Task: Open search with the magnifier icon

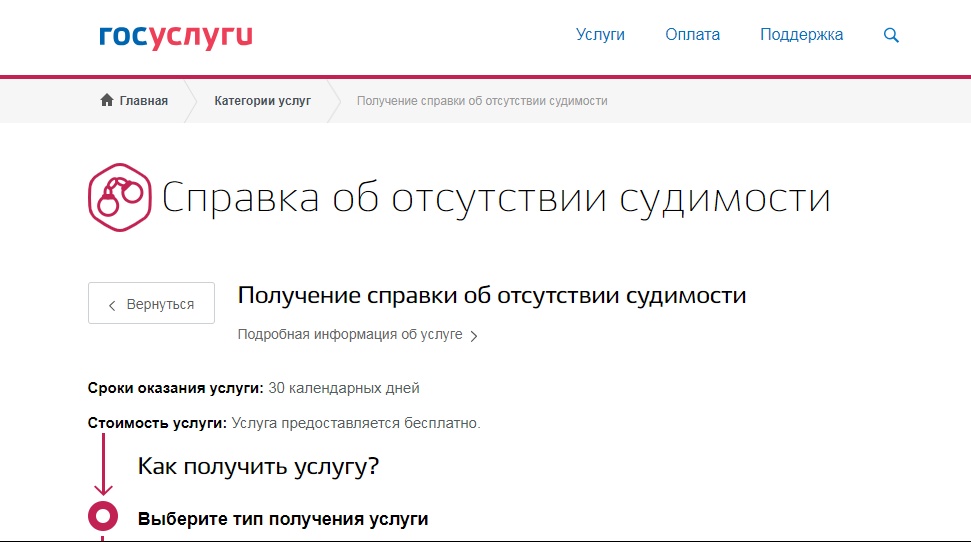Action: click(891, 35)
